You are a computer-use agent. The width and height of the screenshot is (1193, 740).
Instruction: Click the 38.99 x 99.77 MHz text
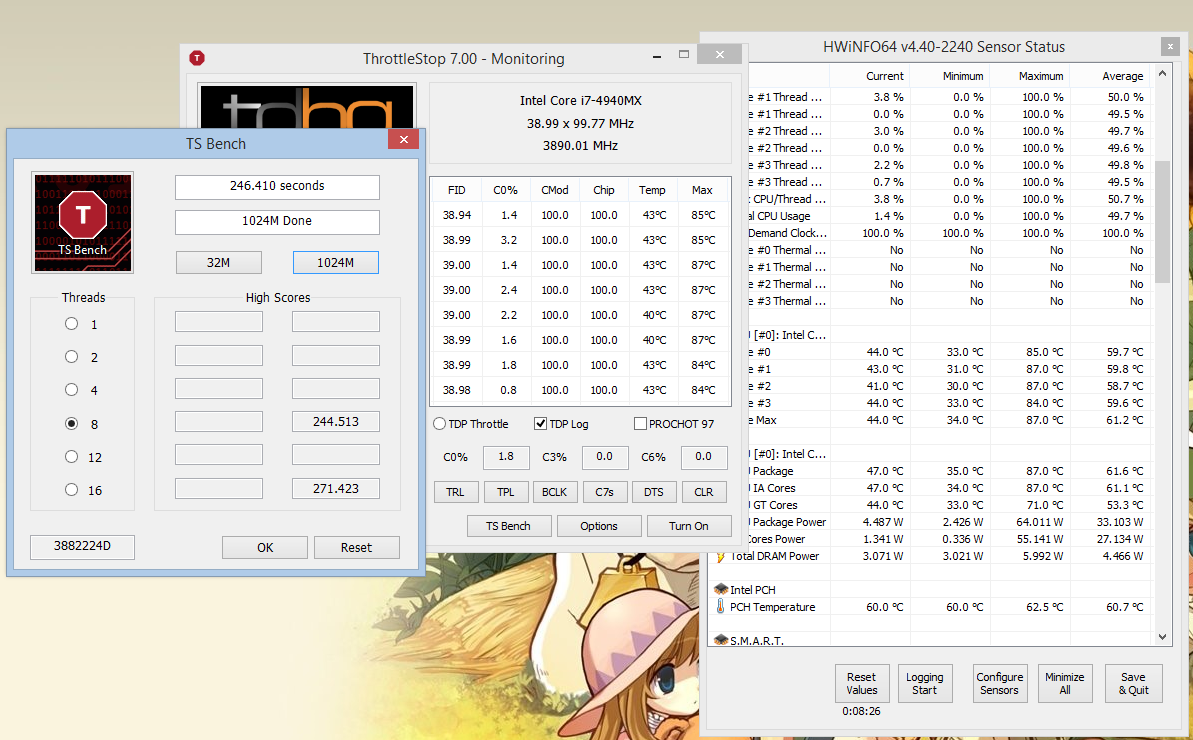coord(581,123)
